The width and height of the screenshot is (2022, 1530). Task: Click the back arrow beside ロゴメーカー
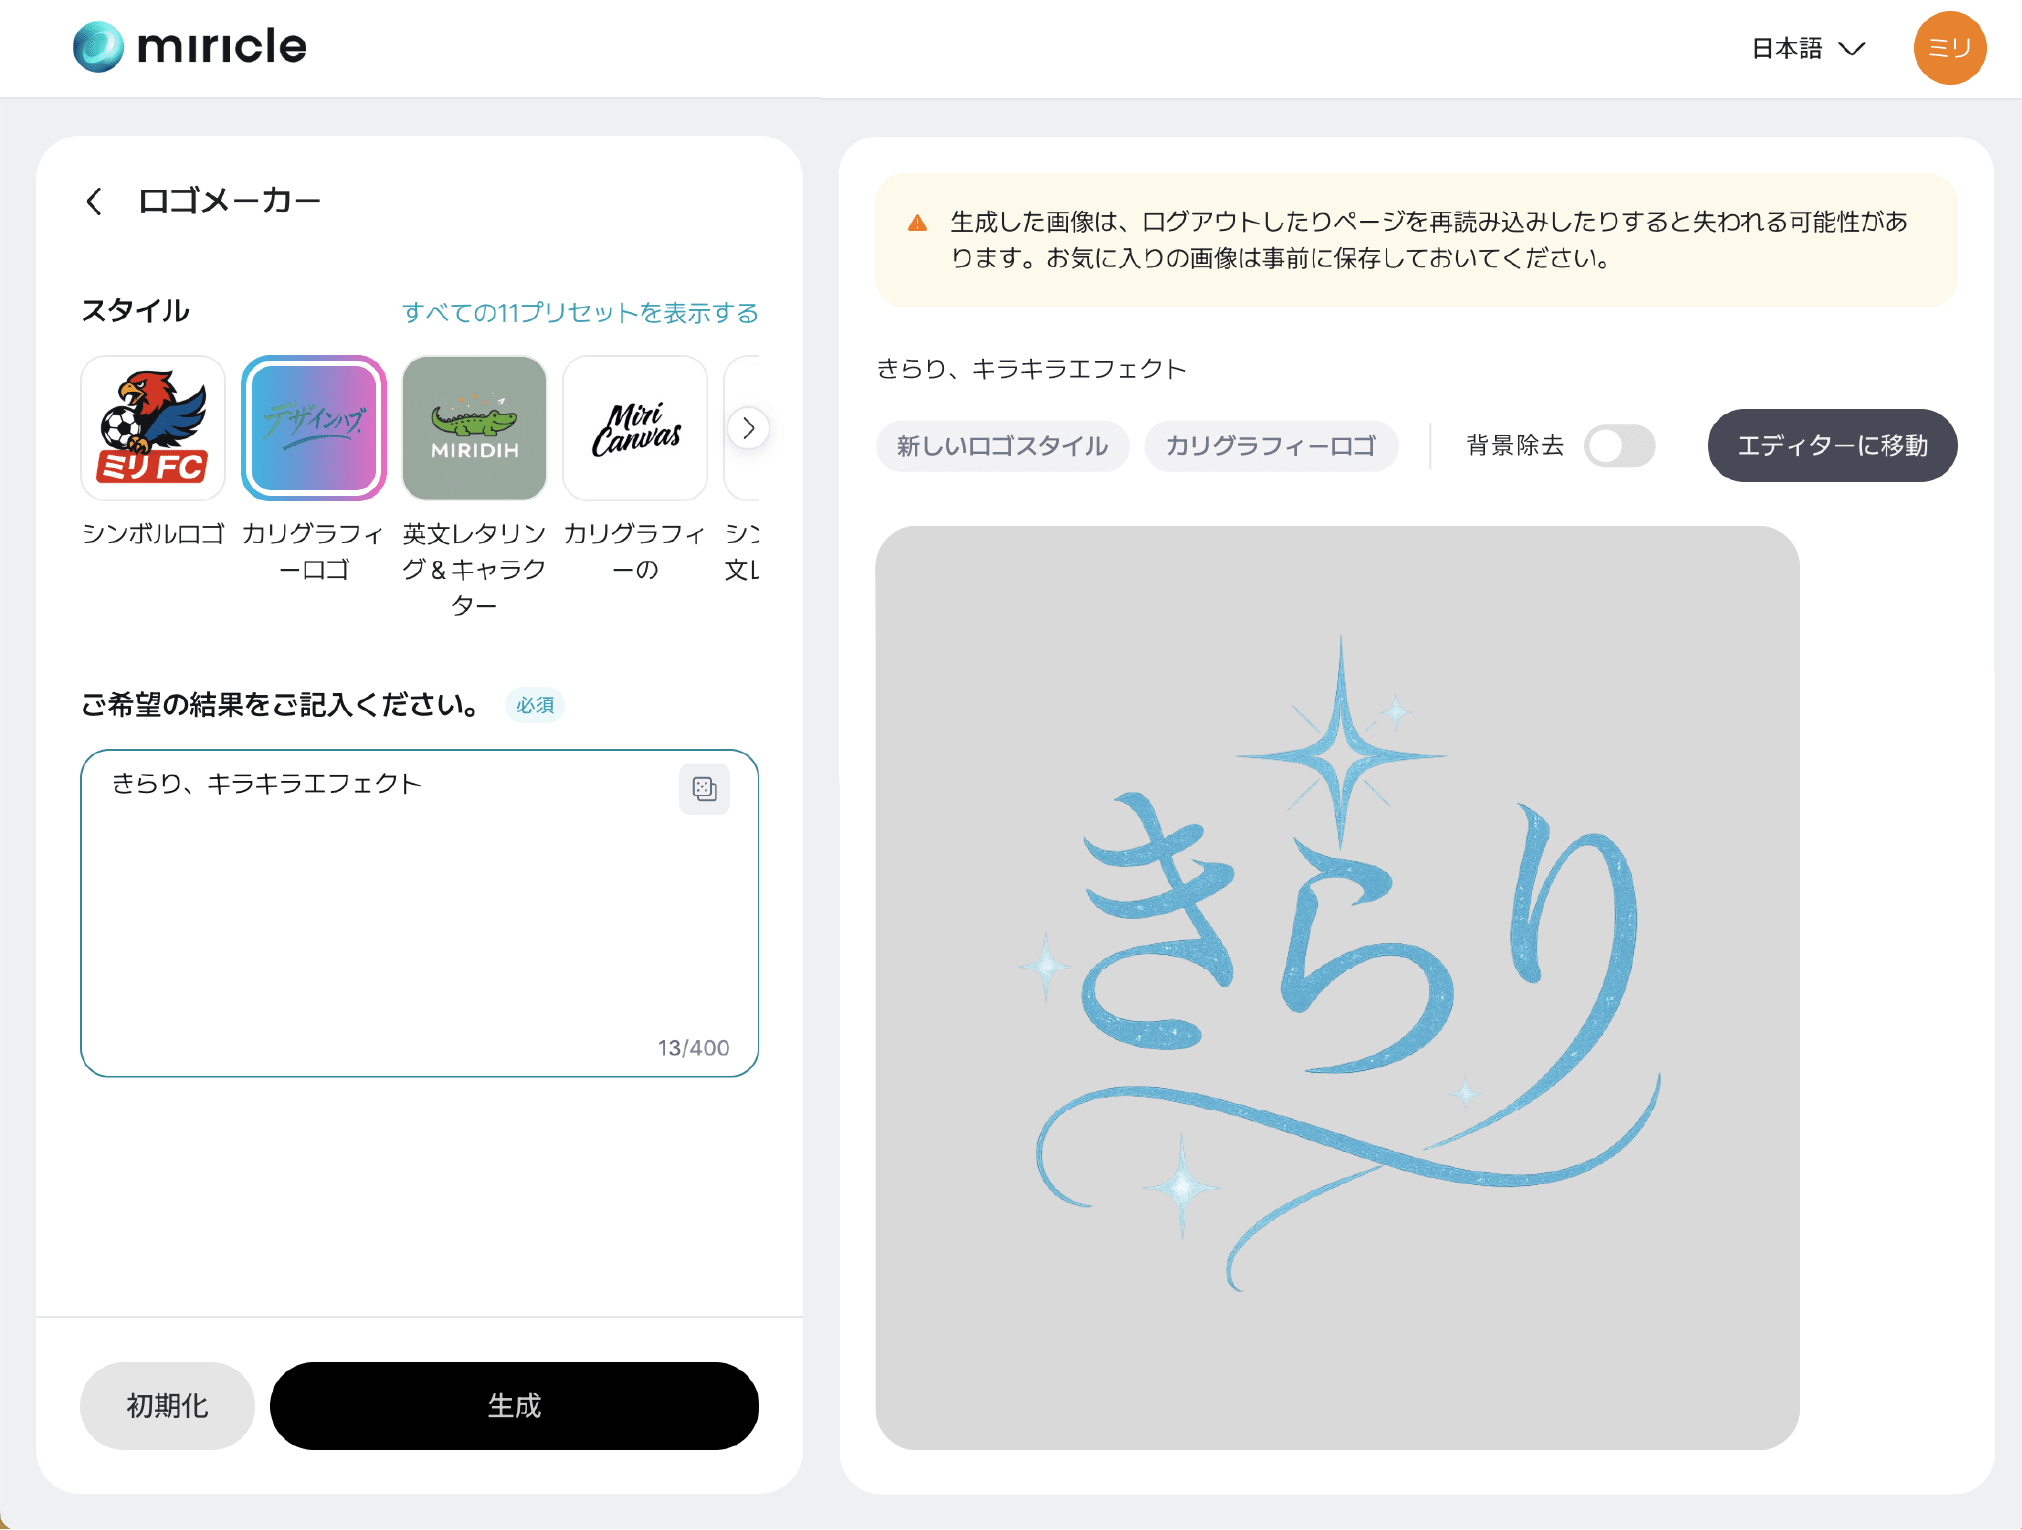click(94, 200)
